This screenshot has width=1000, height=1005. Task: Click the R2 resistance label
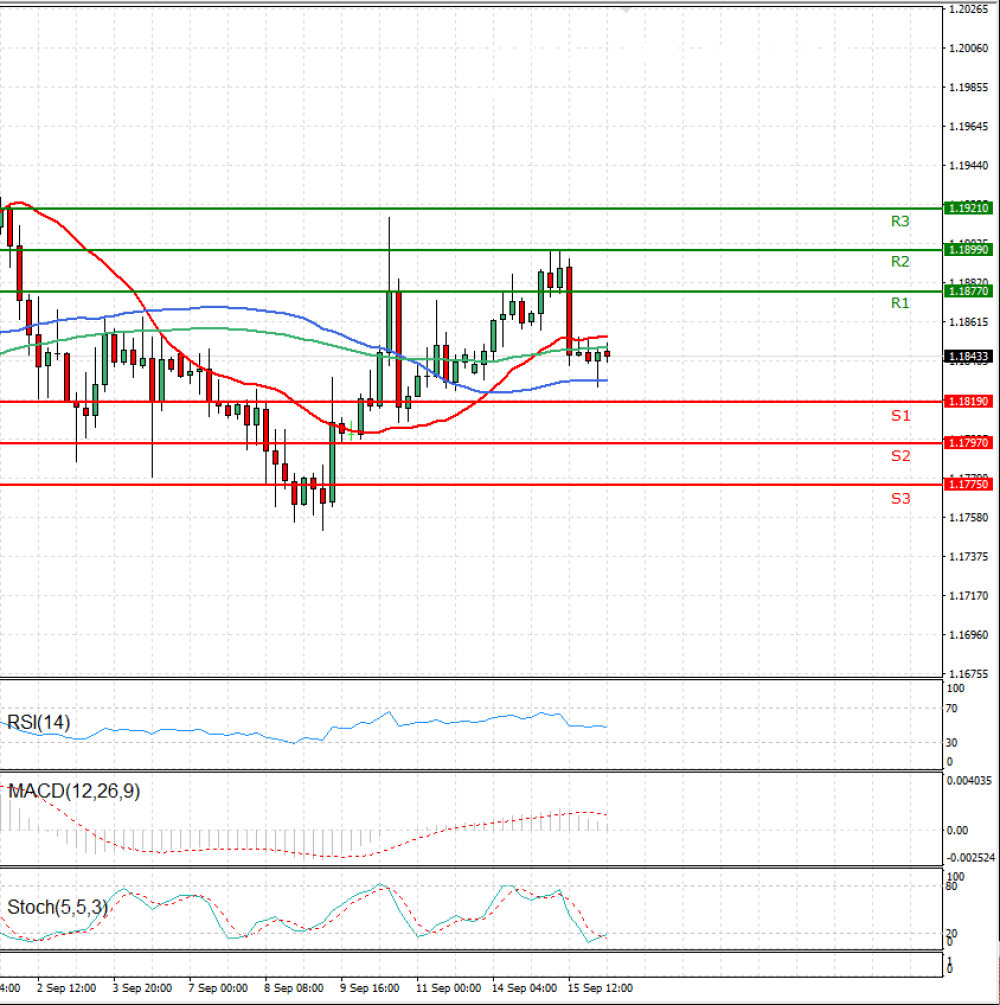pos(900,262)
